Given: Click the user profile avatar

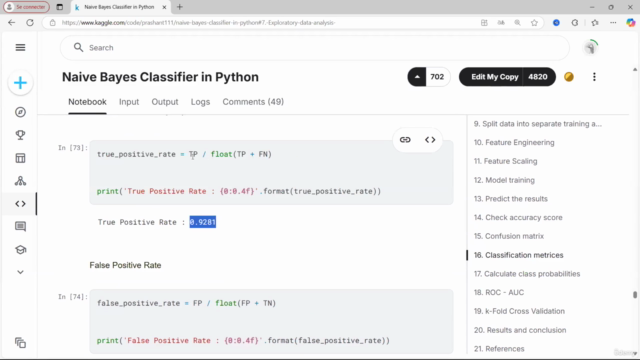Looking at the screenshot, I should click(x=590, y=48).
